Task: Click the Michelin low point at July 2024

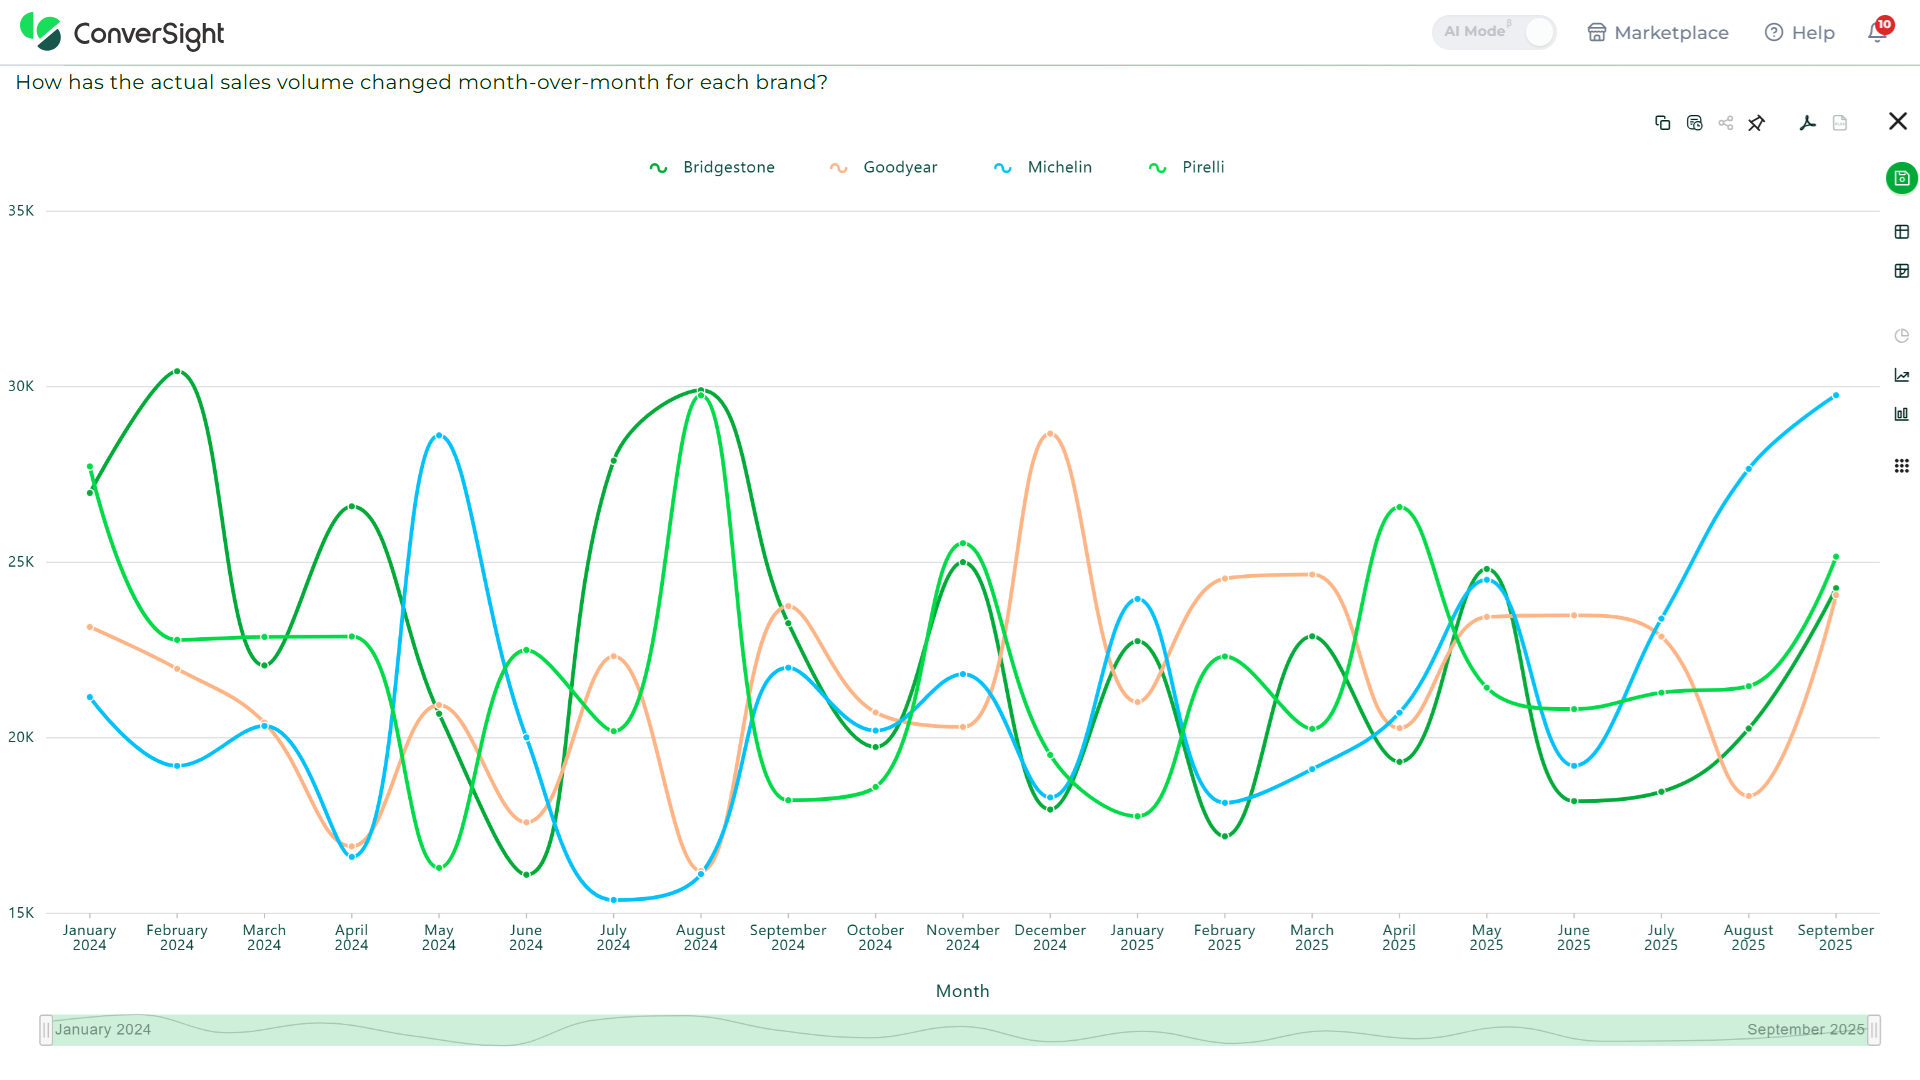Action: (613, 900)
